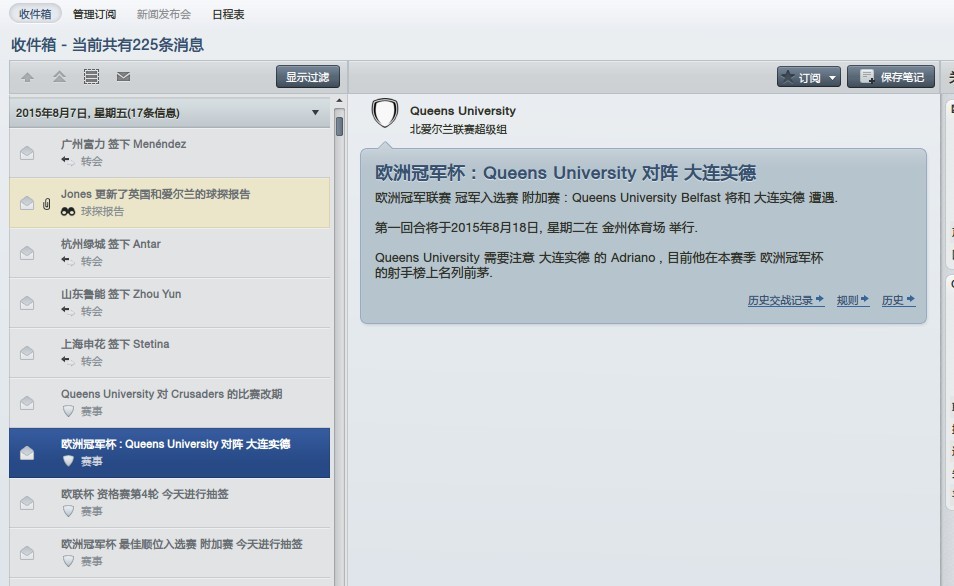Open the 历史 link in message
Viewport: 954px width, 586px height.
[x=898, y=300]
